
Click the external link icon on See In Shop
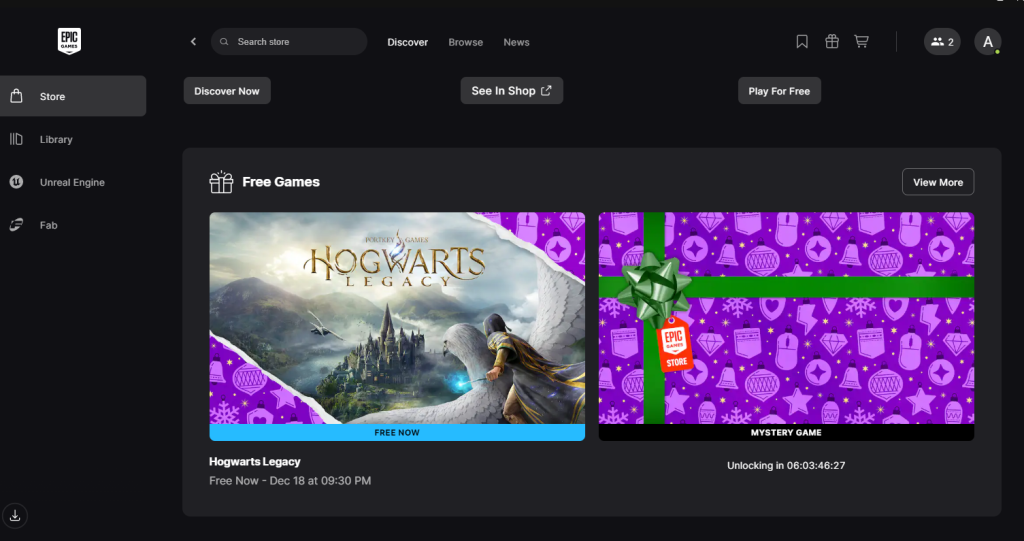(x=546, y=91)
